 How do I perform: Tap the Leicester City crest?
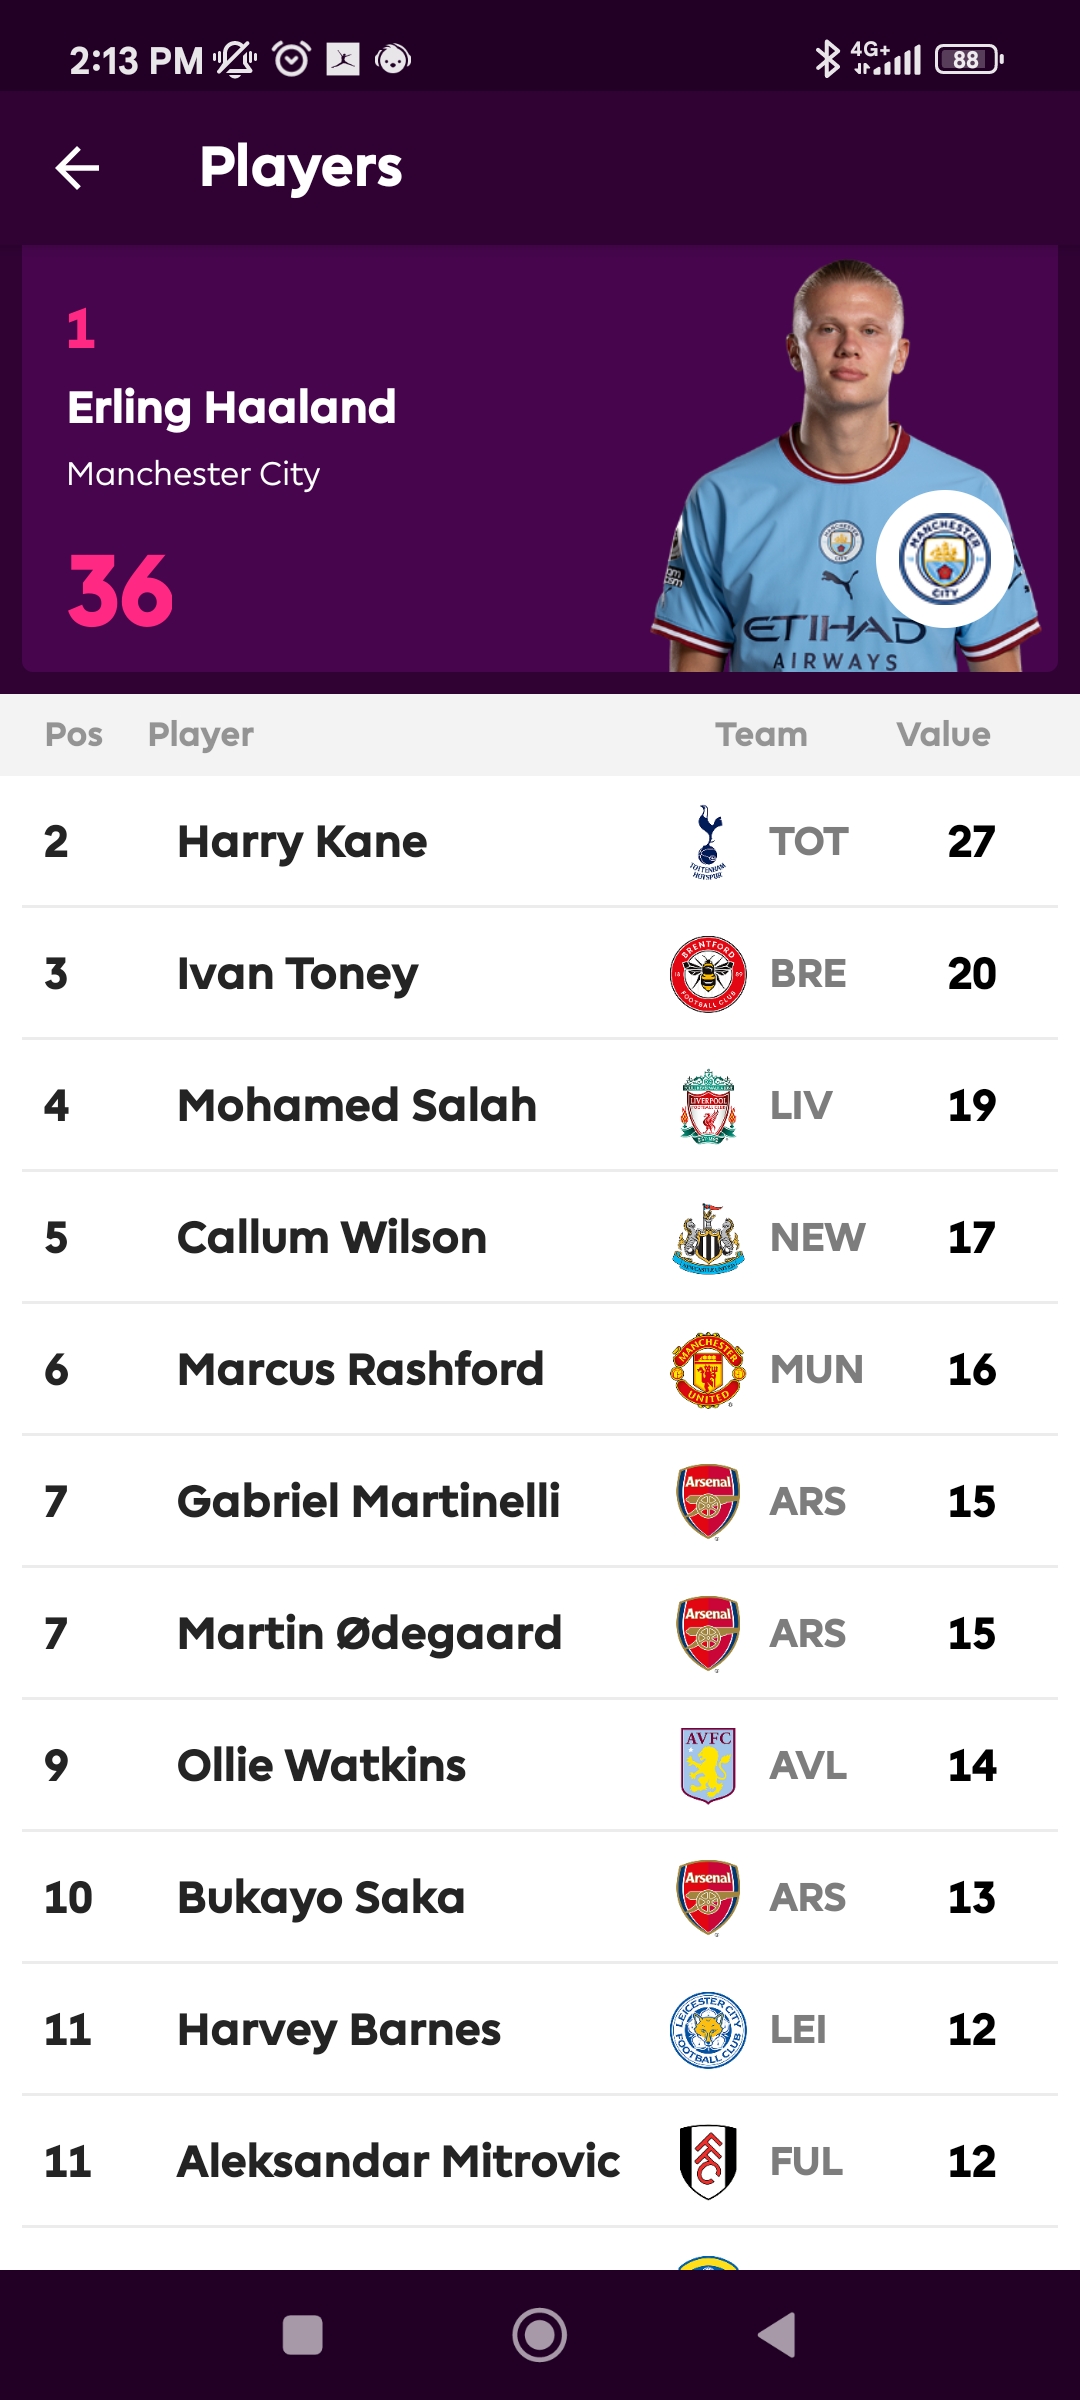pos(708,2030)
